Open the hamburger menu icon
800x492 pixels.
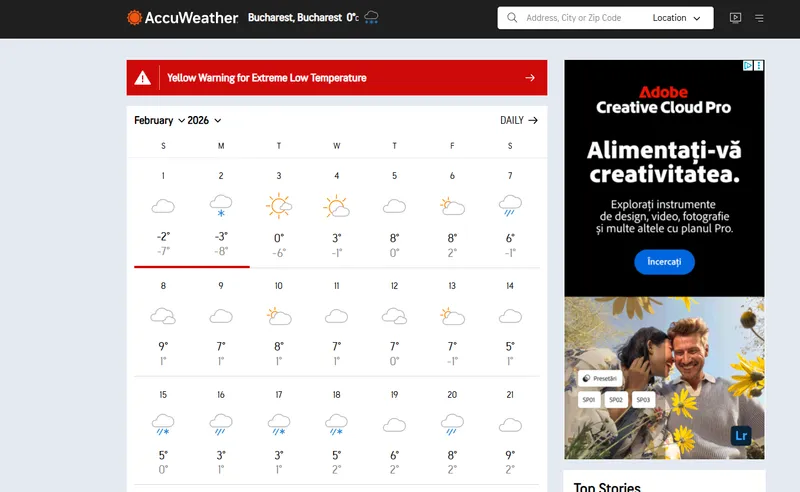point(759,18)
